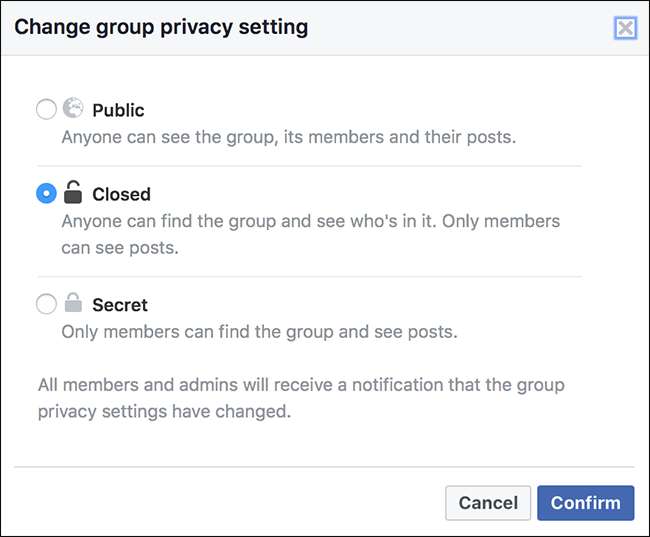The height and width of the screenshot is (537, 650).
Task: Select the Public radio button
Action: coord(46,110)
